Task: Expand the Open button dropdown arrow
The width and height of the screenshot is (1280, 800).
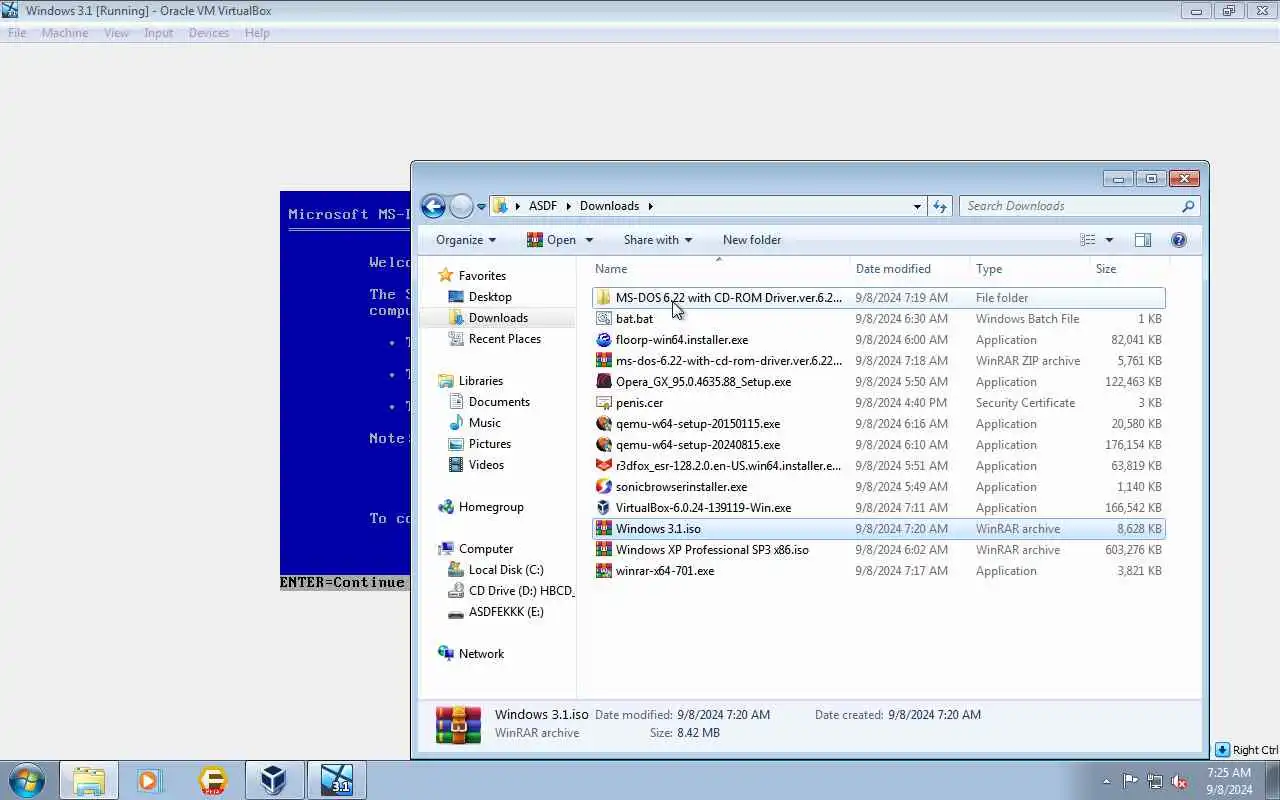Action: [589, 240]
